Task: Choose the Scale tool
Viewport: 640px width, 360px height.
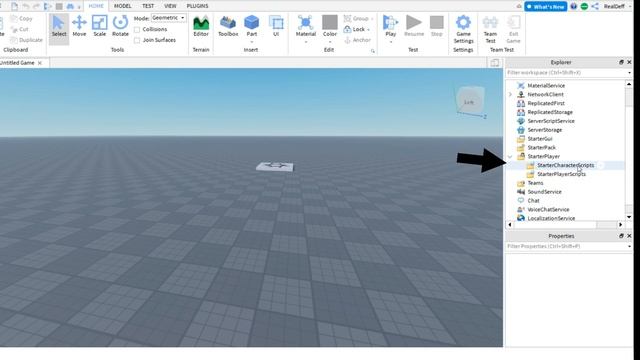Action: pos(100,27)
